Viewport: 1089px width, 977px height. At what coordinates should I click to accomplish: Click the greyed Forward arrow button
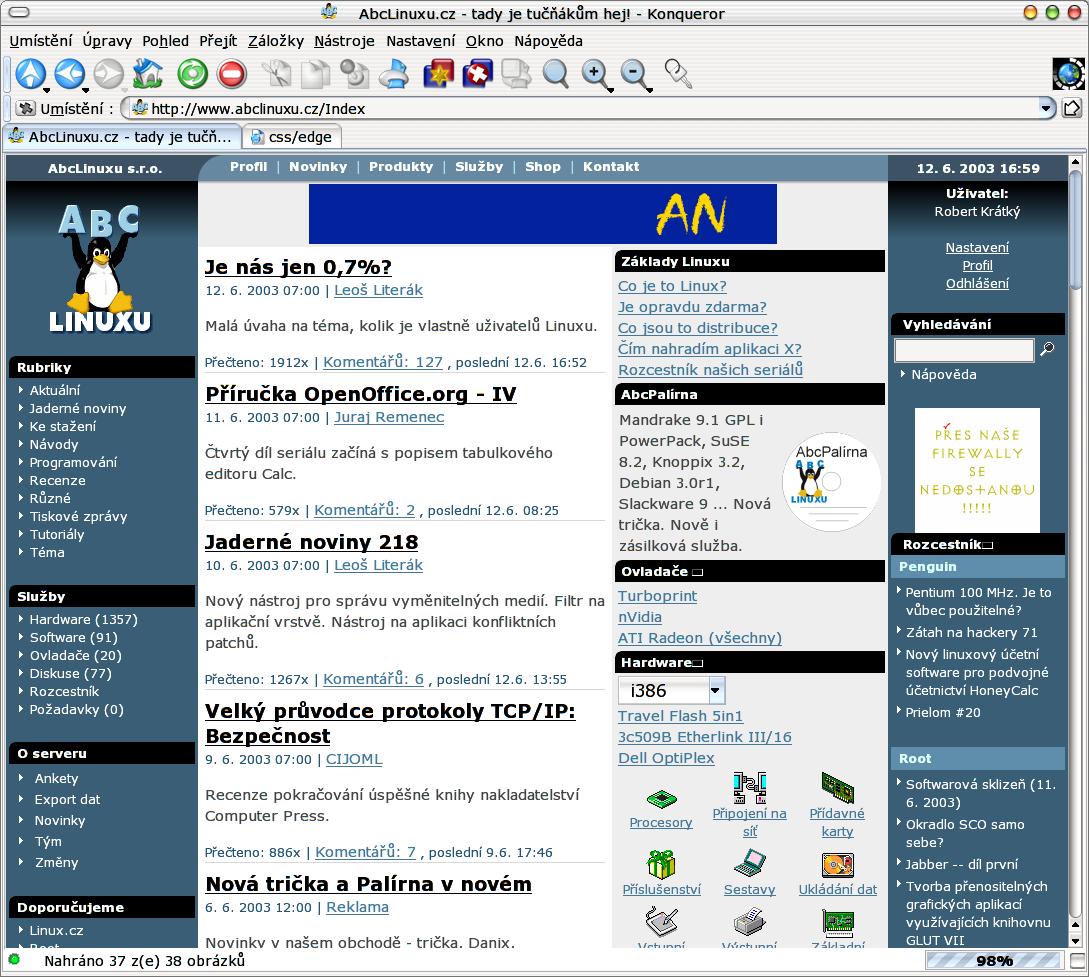click(x=108, y=74)
